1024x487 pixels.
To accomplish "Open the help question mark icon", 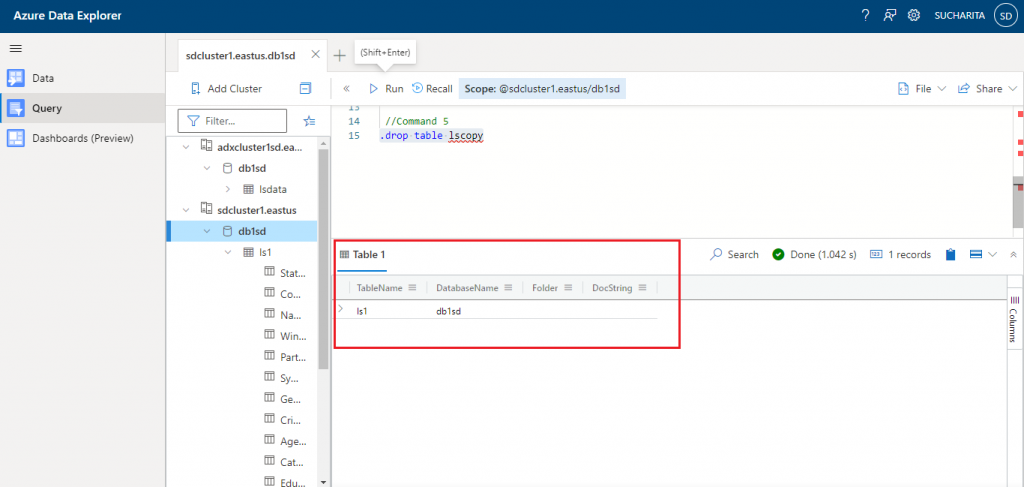I will pos(865,16).
